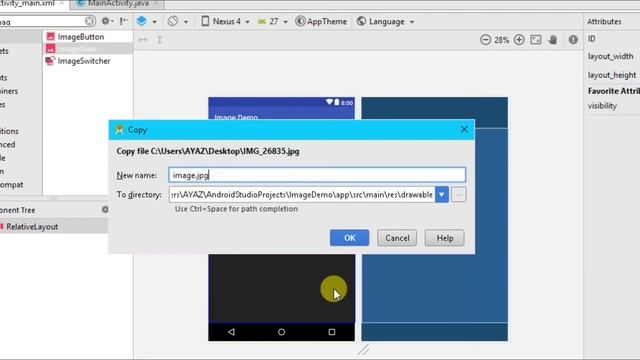The height and width of the screenshot is (360, 640).
Task: Select ImageView in the palette
Action: 77,49
